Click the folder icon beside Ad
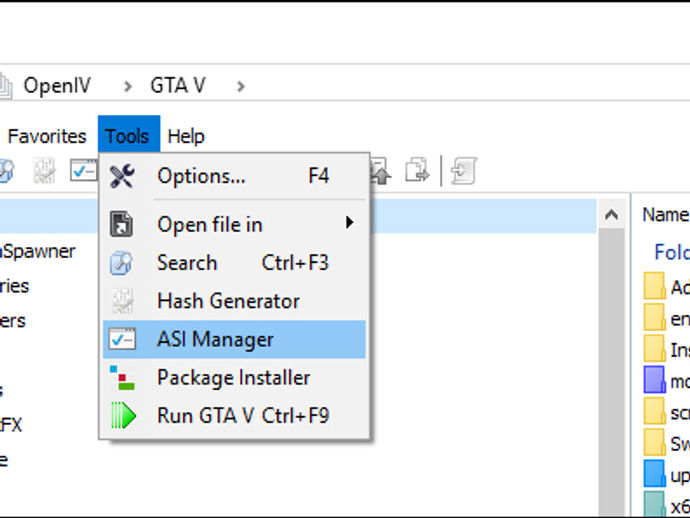The image size is (690, 518). click(x=654, y=286)
